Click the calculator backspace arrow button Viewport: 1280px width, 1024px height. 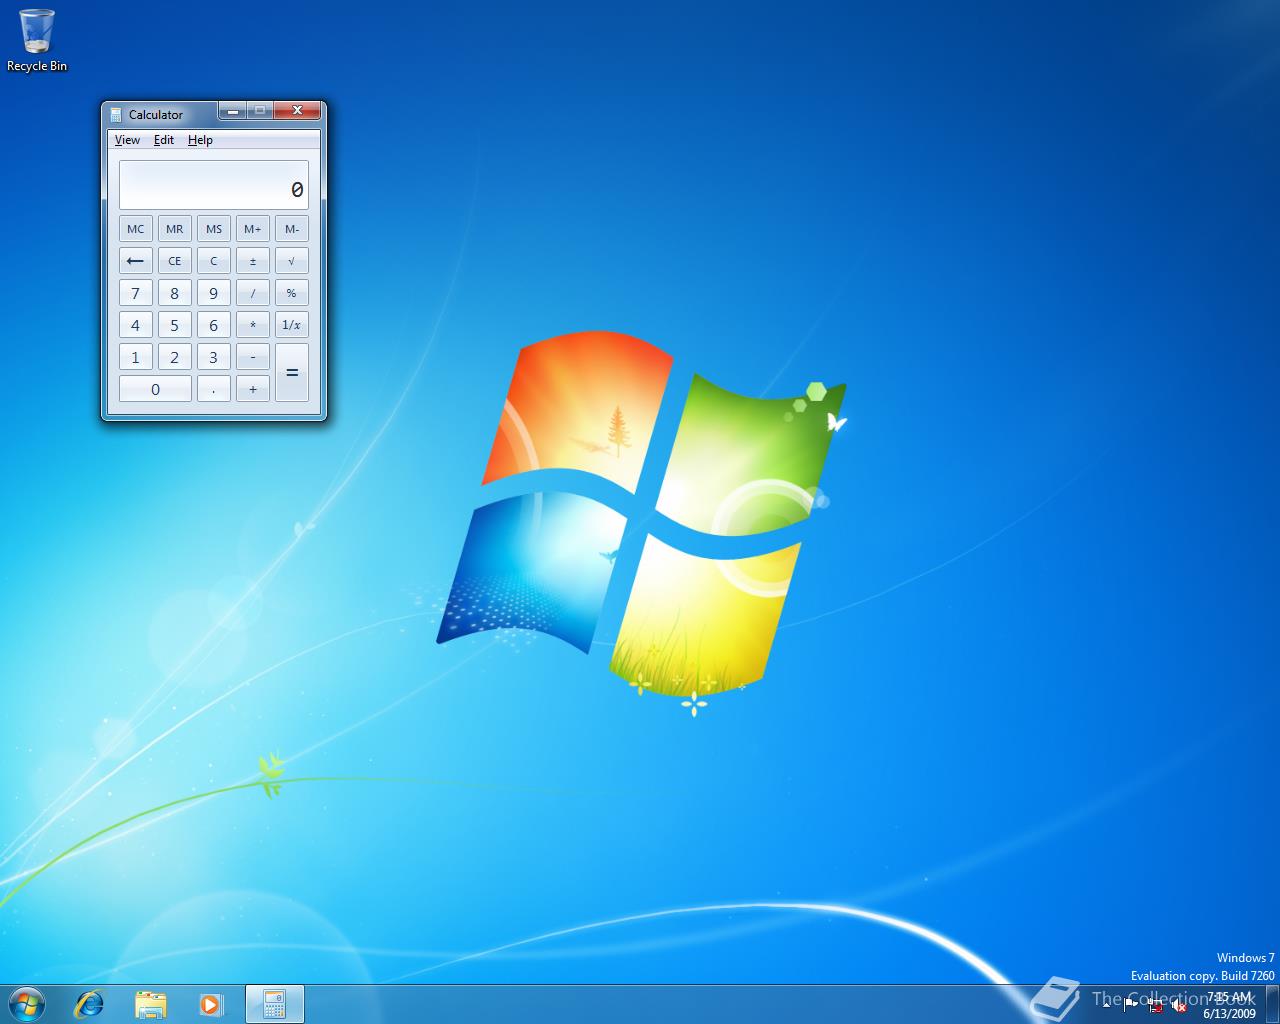click(135, 261)
